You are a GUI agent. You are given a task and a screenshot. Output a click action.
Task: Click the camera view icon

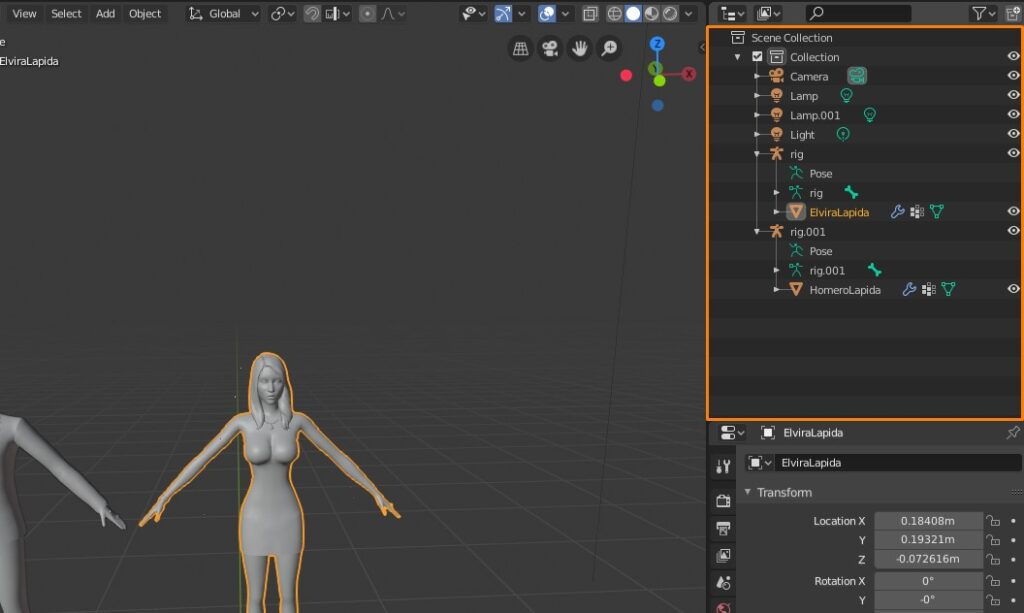pyautogui.click(x=550, y=48)
